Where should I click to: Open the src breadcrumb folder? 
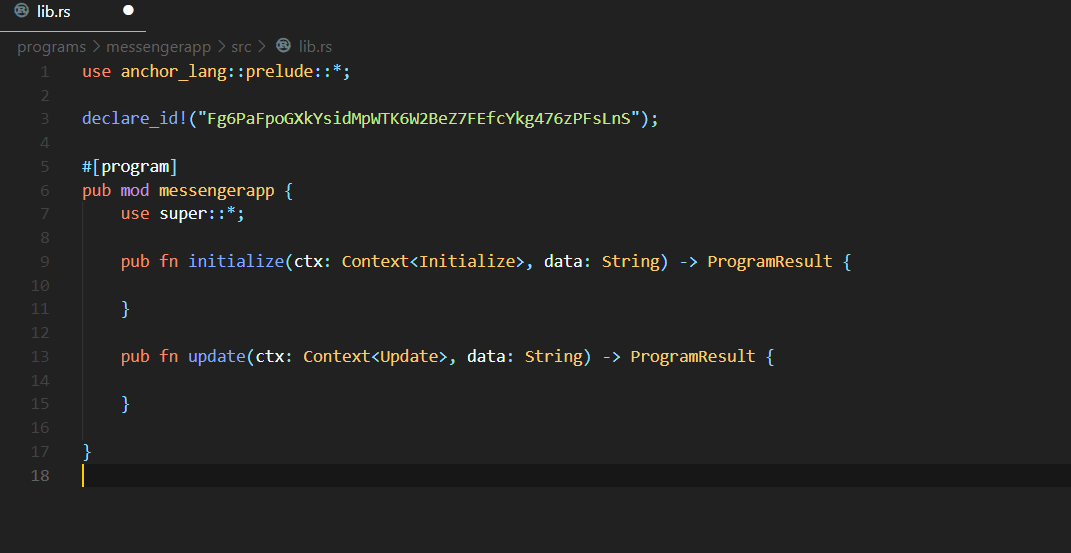[241, 46]
